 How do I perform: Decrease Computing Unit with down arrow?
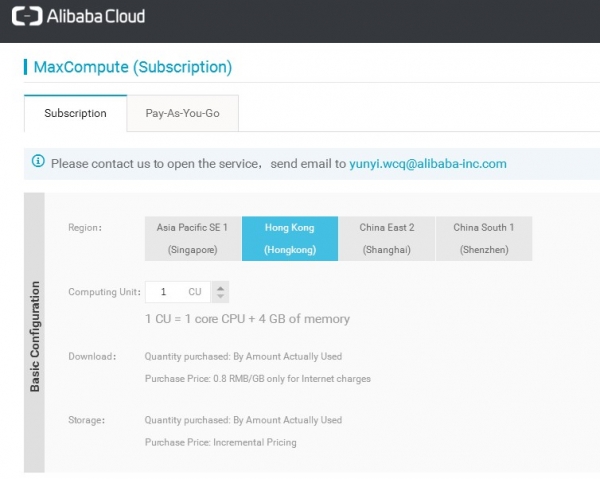220,297
